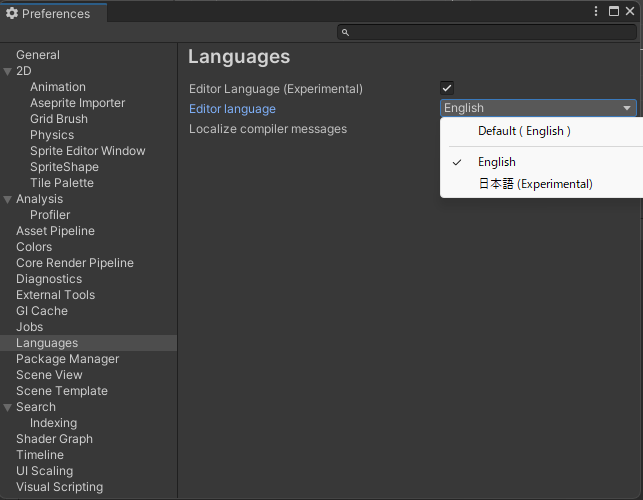Image resolution: width=643 pixels, height=500 pixels.
Task: Click the Editor language label
Action: [233, 109]
